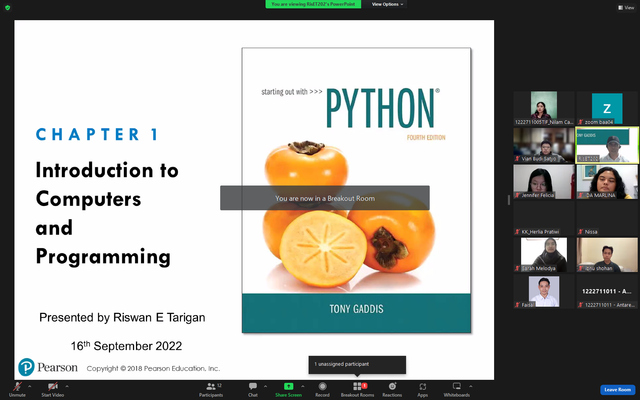Dismiss the '1 unassigned participant' tooltip
Image resolution: width=640 pixels, height=400 pixels.
coord(357,364)
